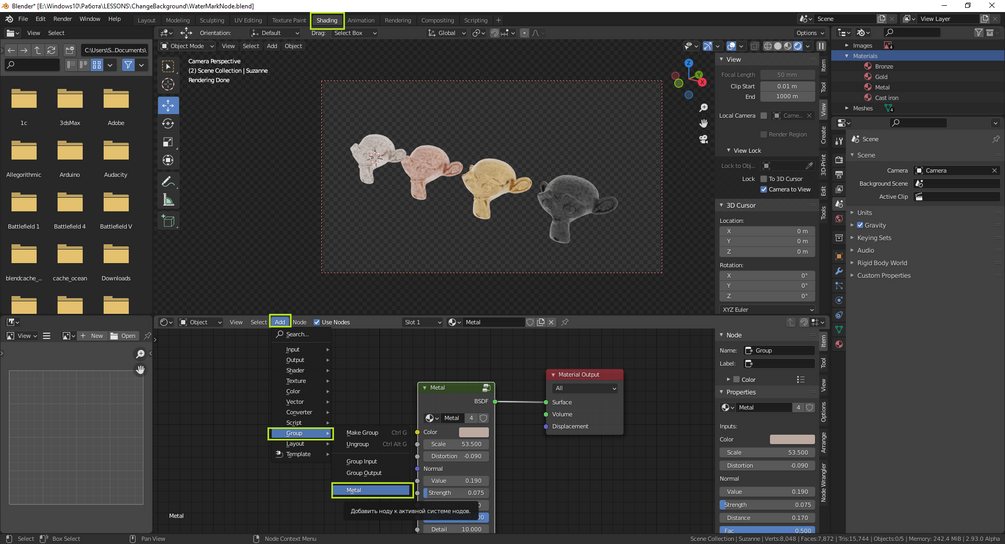Choose the Annotate tool
The height and width of the screenshot is (544, 1005).
coord(168,181)
